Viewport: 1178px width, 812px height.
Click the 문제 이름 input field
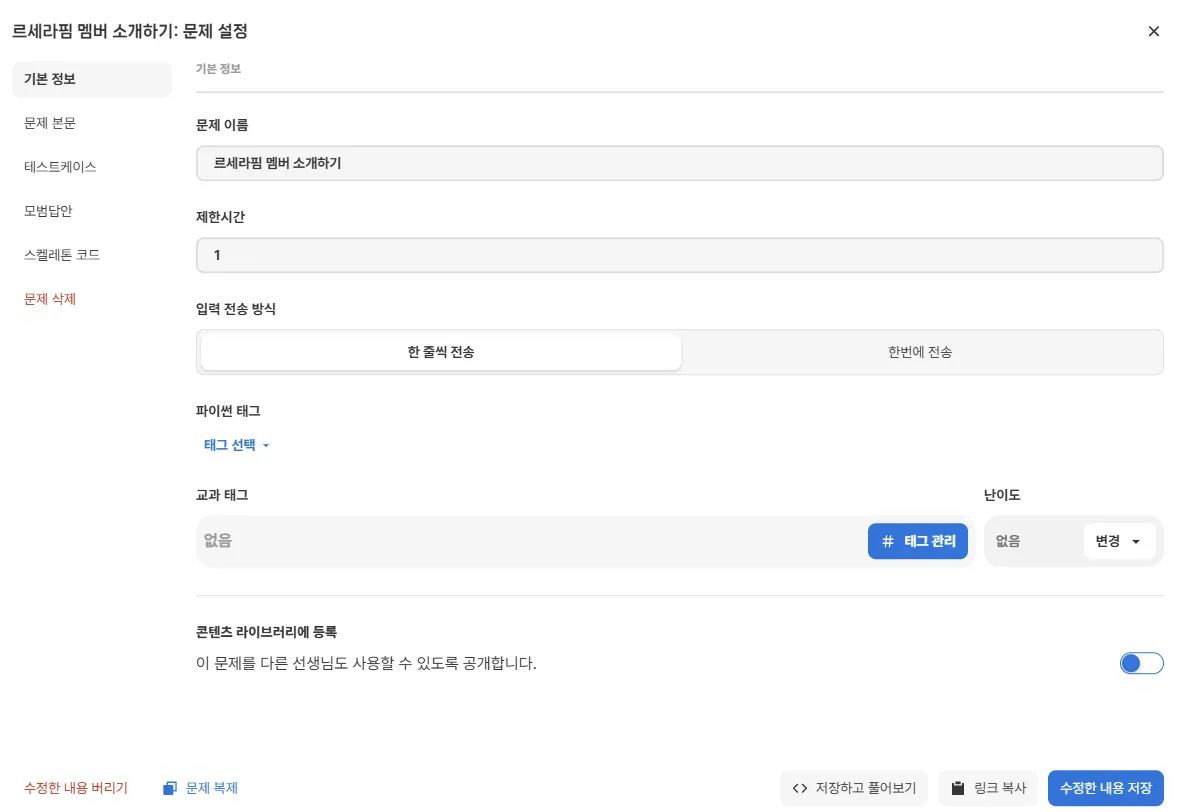point(679,163)
